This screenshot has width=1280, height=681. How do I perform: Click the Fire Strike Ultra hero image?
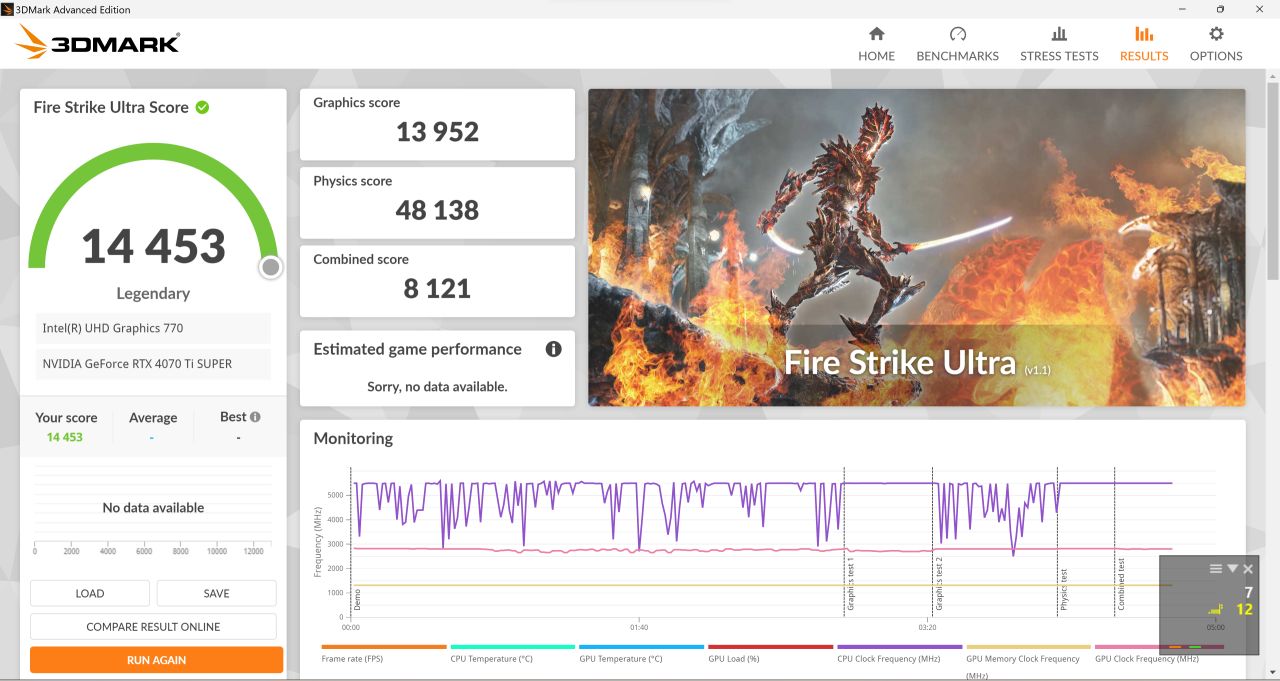[x=917, y=247]
